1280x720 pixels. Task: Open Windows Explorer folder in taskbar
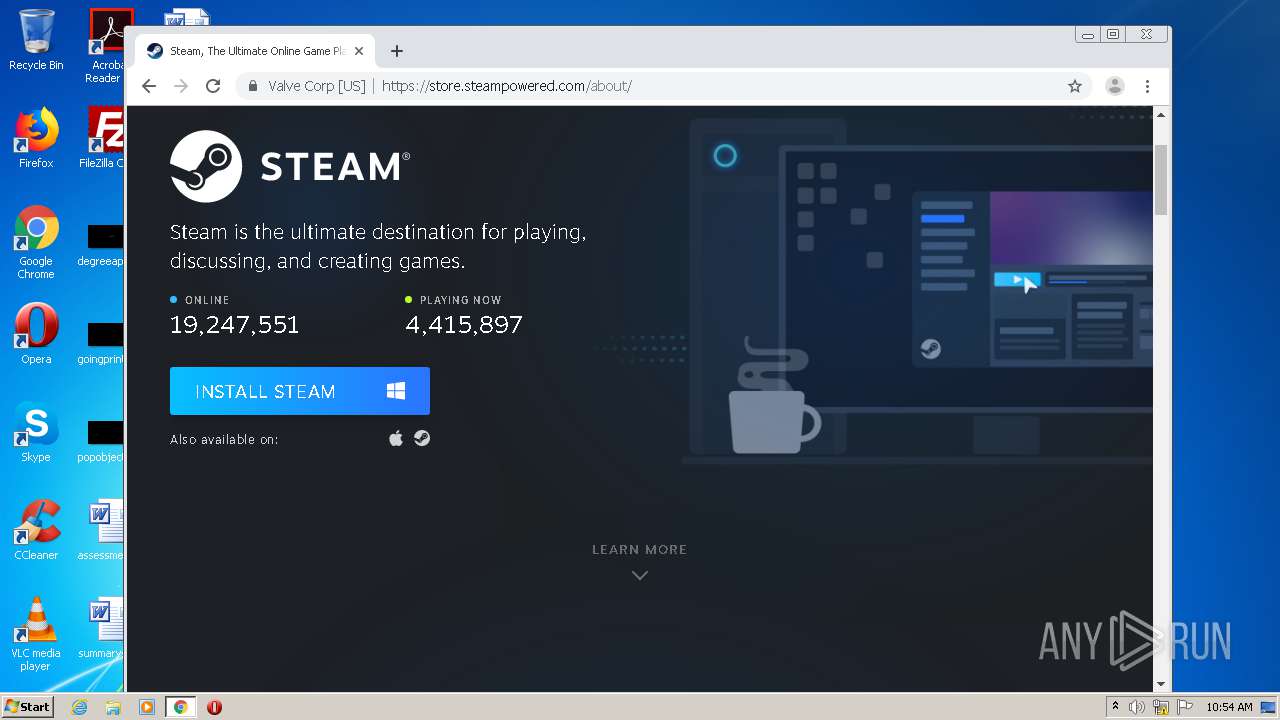[113, 707]
